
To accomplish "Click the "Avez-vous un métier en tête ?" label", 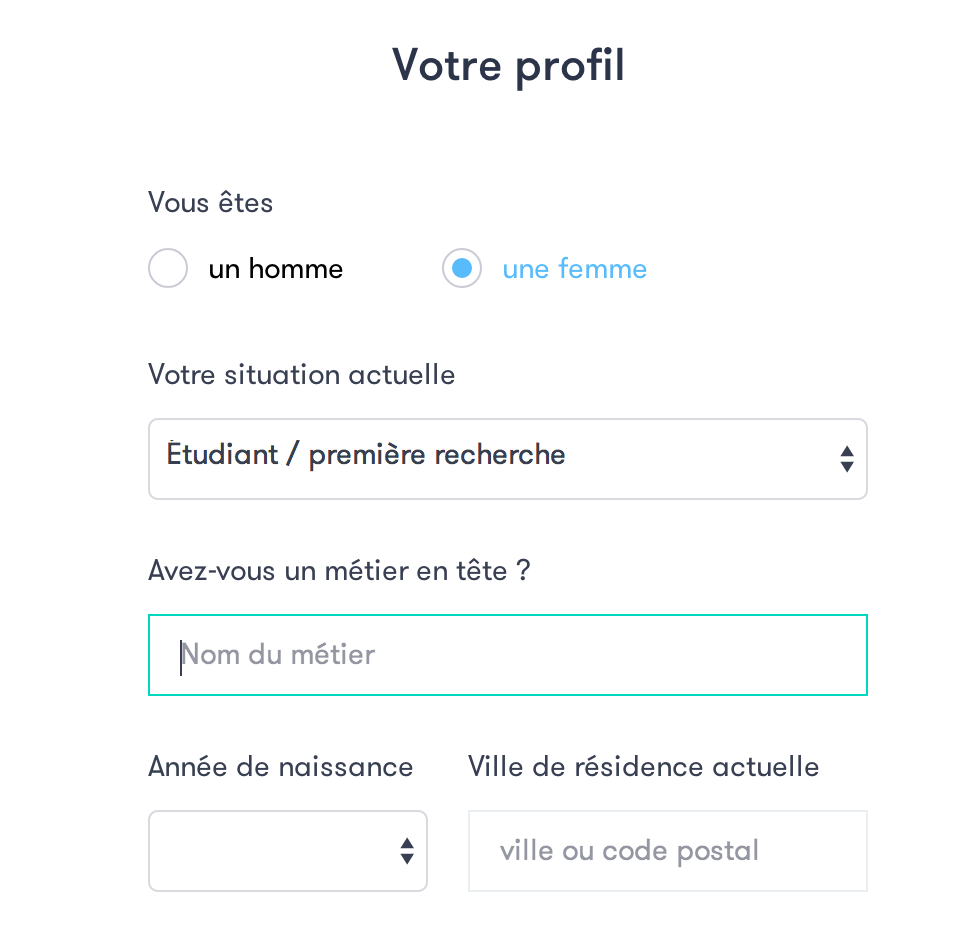I will point(339,571).
